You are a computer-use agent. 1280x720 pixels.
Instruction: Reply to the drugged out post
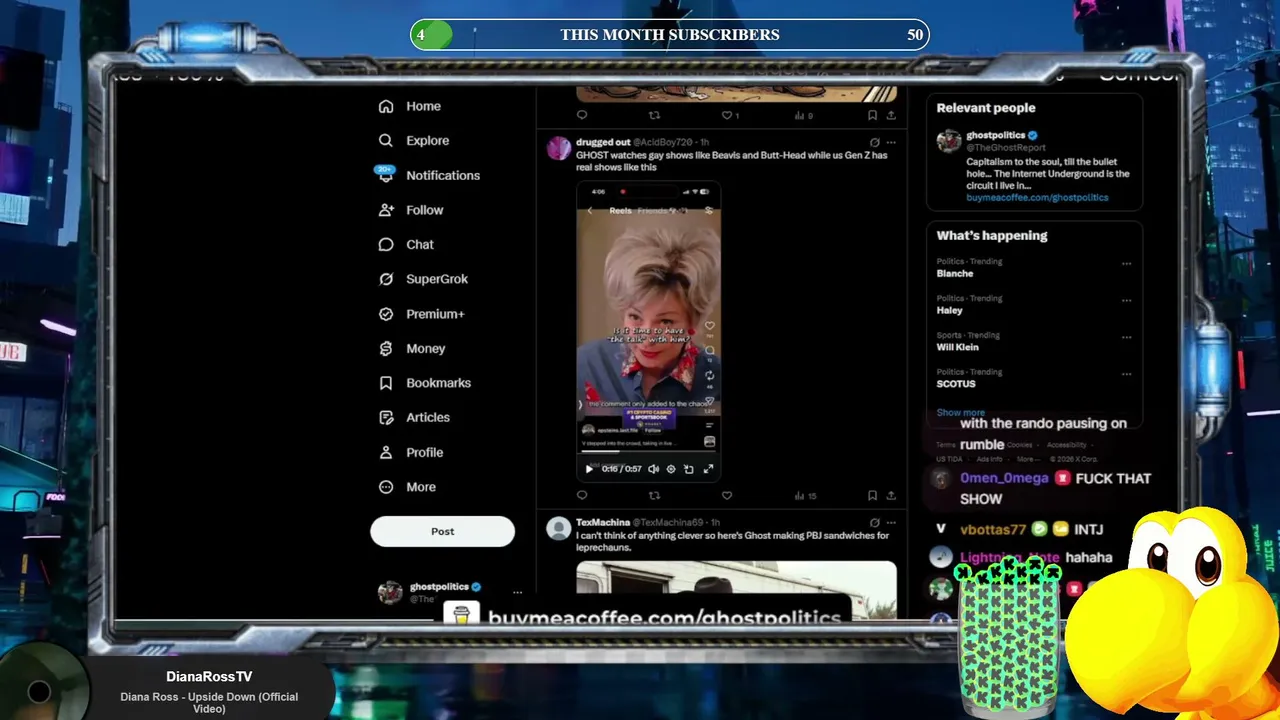pyautogui.click(x=582, y=495)
